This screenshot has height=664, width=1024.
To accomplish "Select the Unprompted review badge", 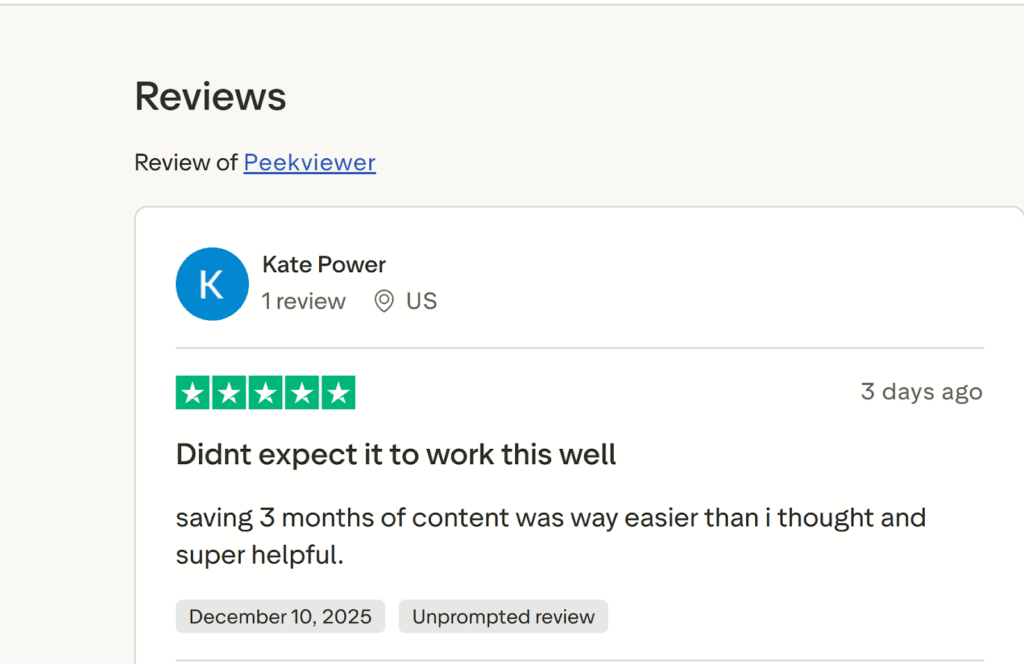I will [503, 617].
